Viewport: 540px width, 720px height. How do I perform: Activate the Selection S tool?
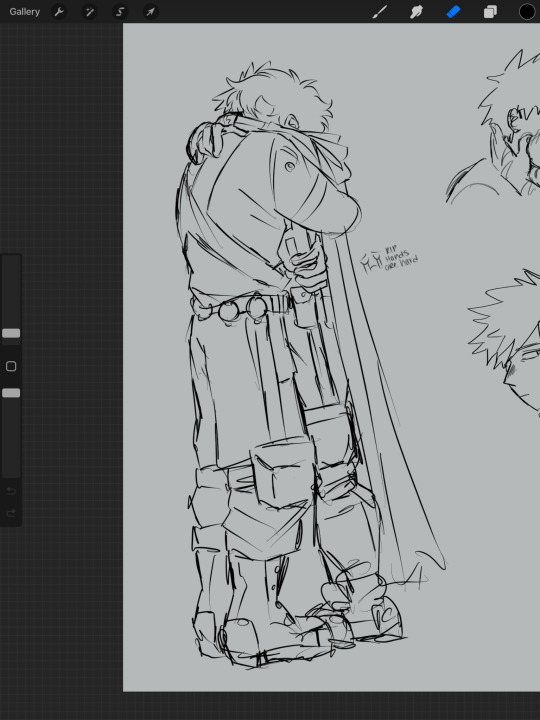click(120, 12)
